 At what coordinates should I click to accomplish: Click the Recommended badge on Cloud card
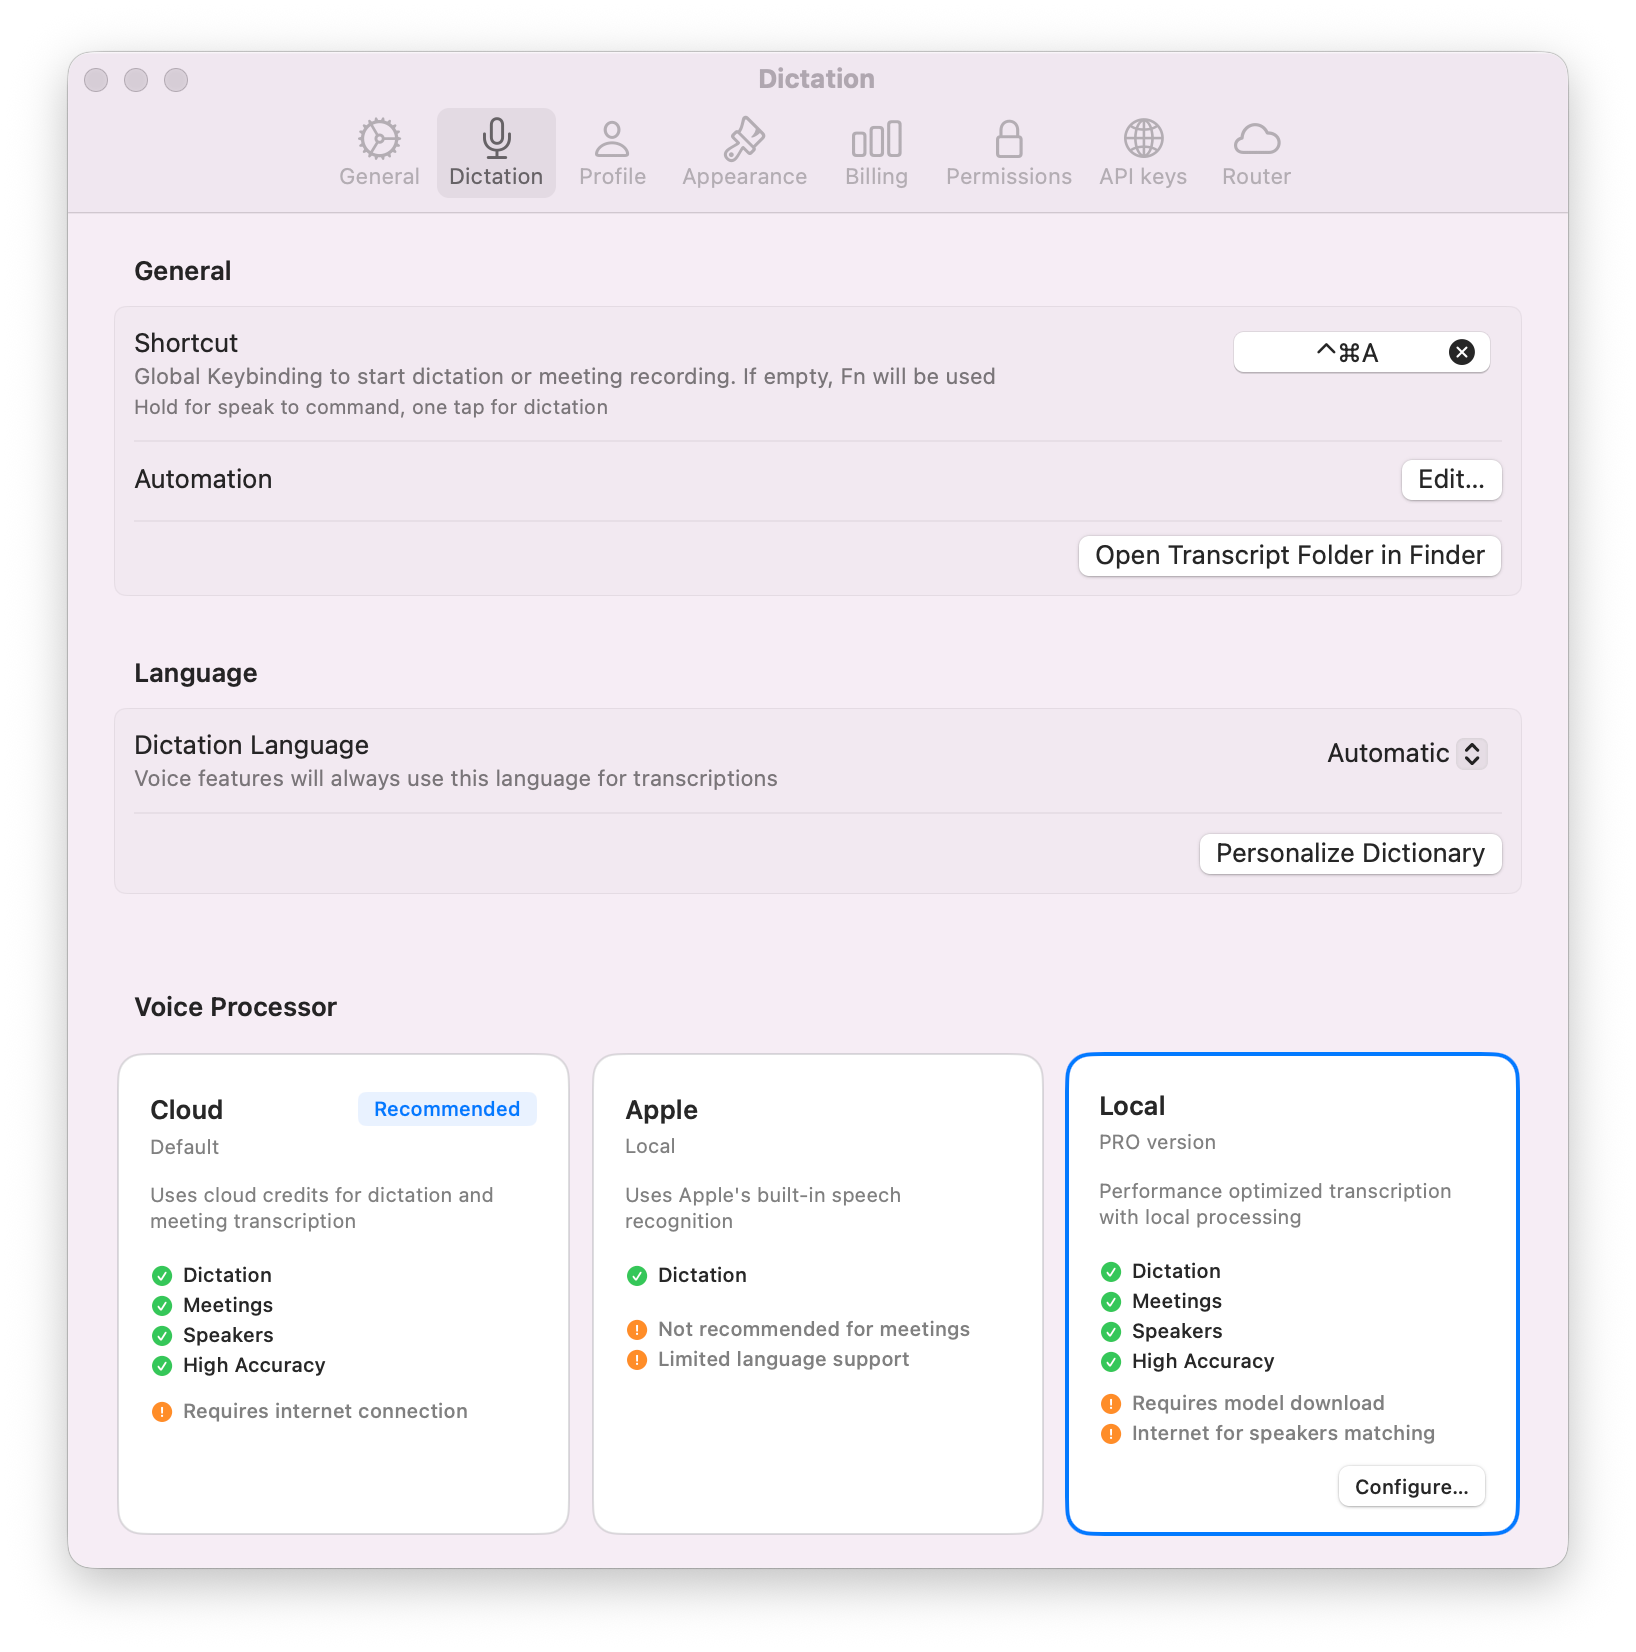(447, 1109)
